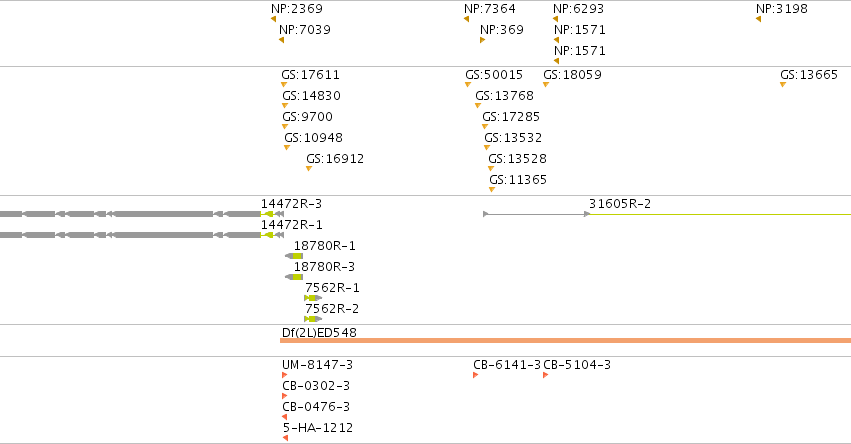Select the 31605R-2 RNAi label
Viewport: 851px width, 444px height.
(x=620, y=204)
